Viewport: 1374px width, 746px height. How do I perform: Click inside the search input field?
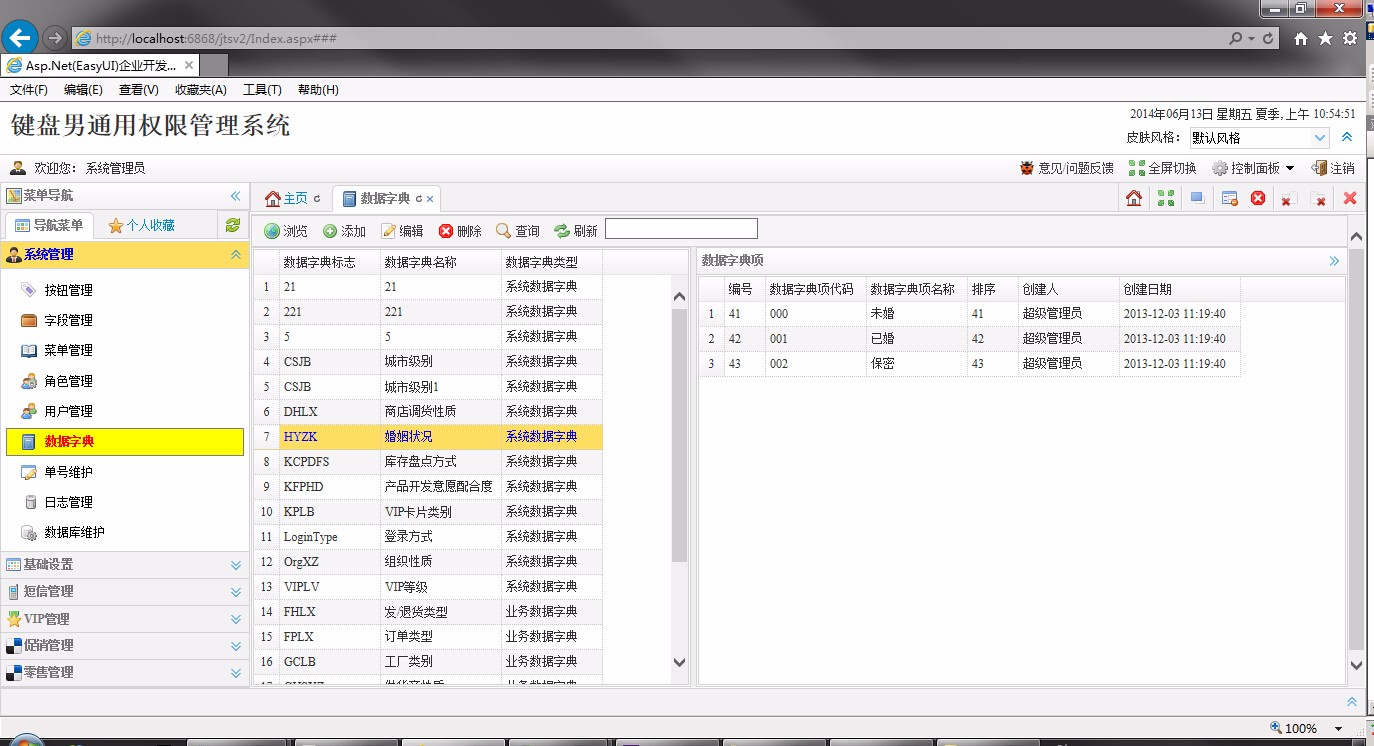tap(681, 228)
